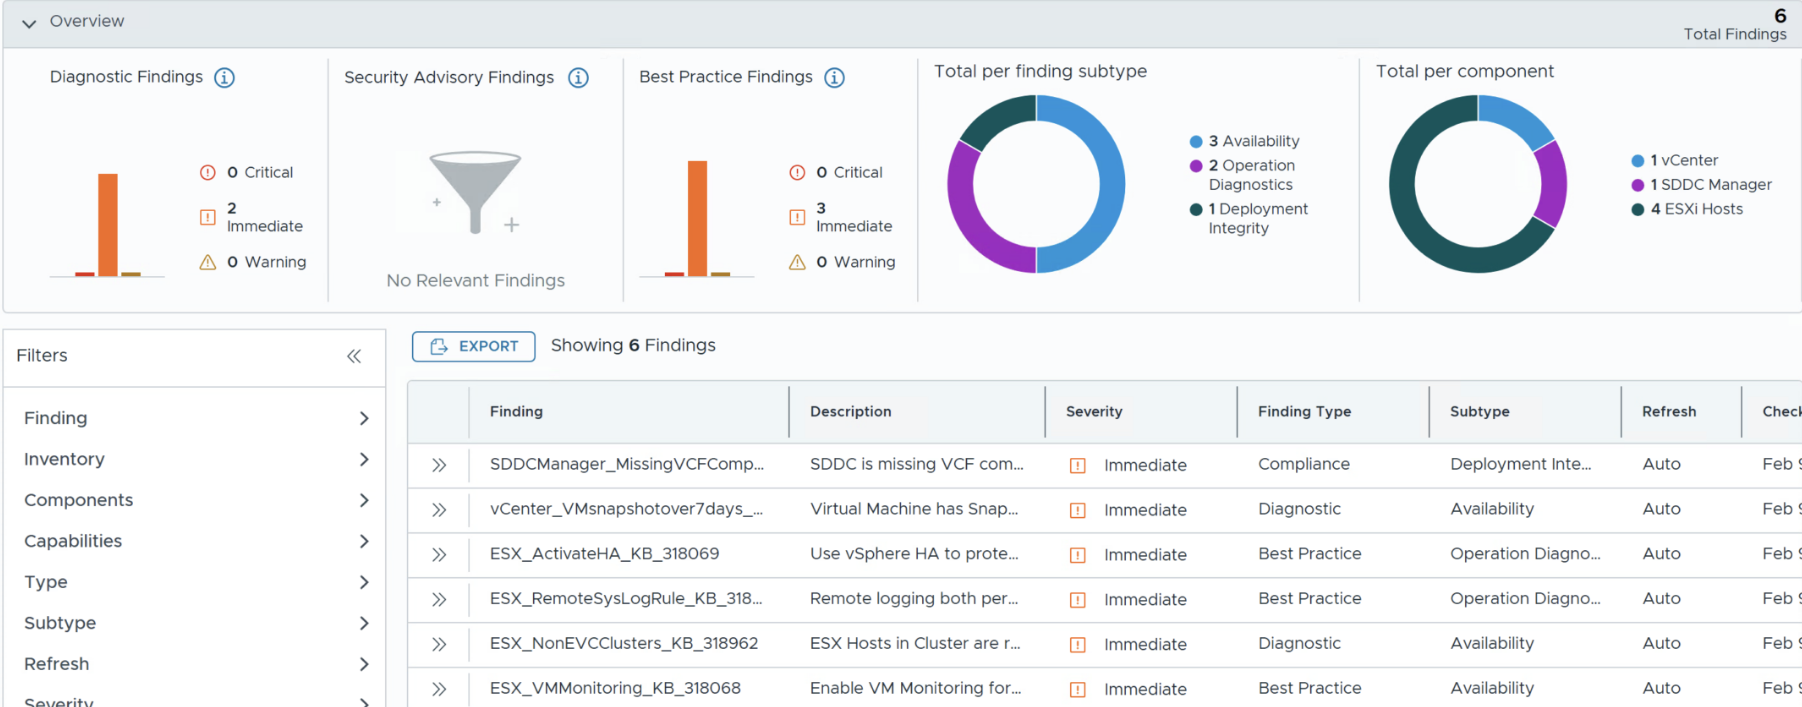
Task: Expand the Finding filter
Action: [x=364, y=418]
